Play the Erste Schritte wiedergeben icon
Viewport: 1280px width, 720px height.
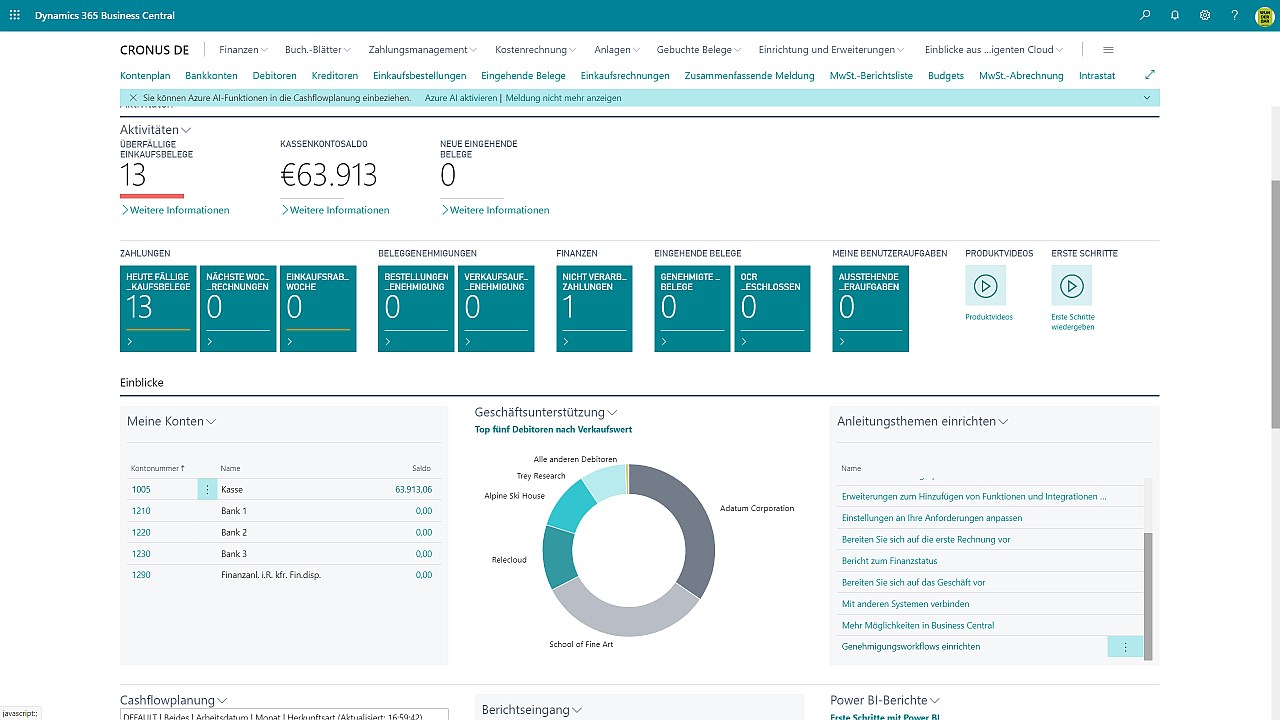click(x=1071, y=286)
